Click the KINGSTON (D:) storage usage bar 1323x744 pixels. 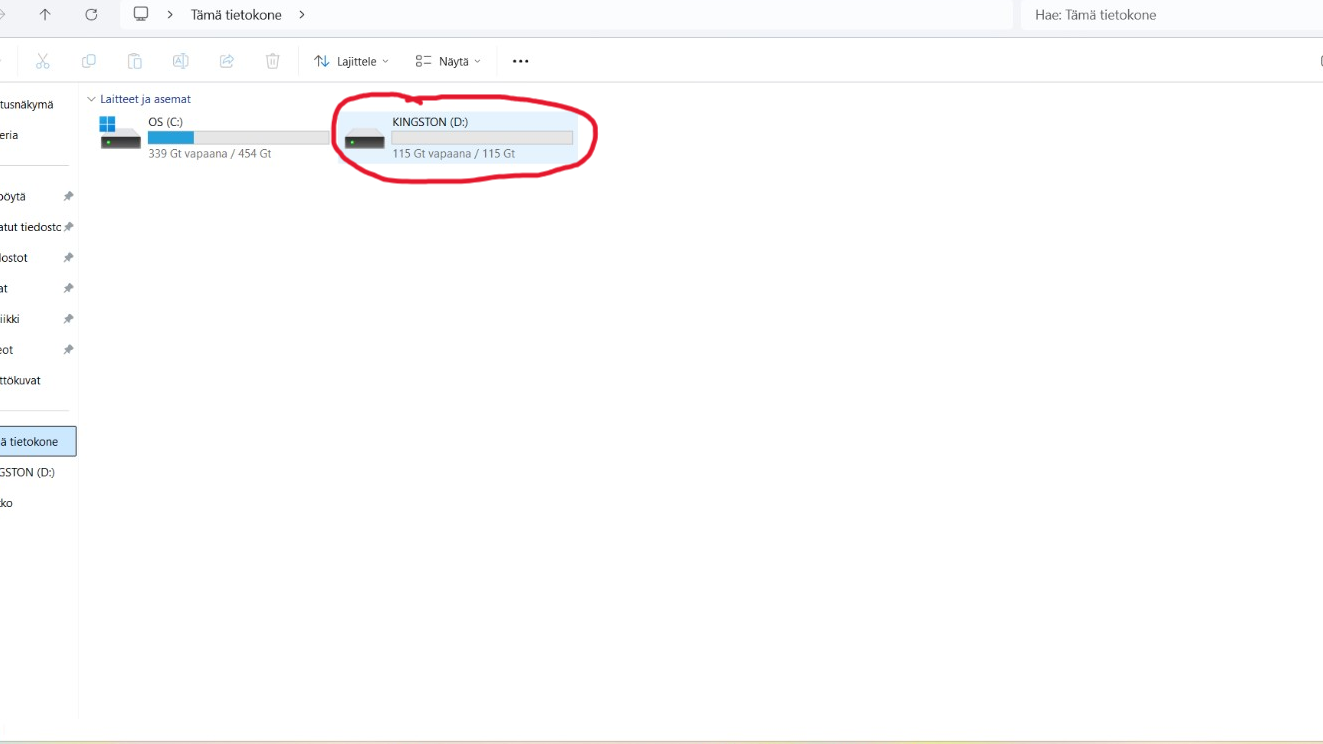tap(482, 138)
